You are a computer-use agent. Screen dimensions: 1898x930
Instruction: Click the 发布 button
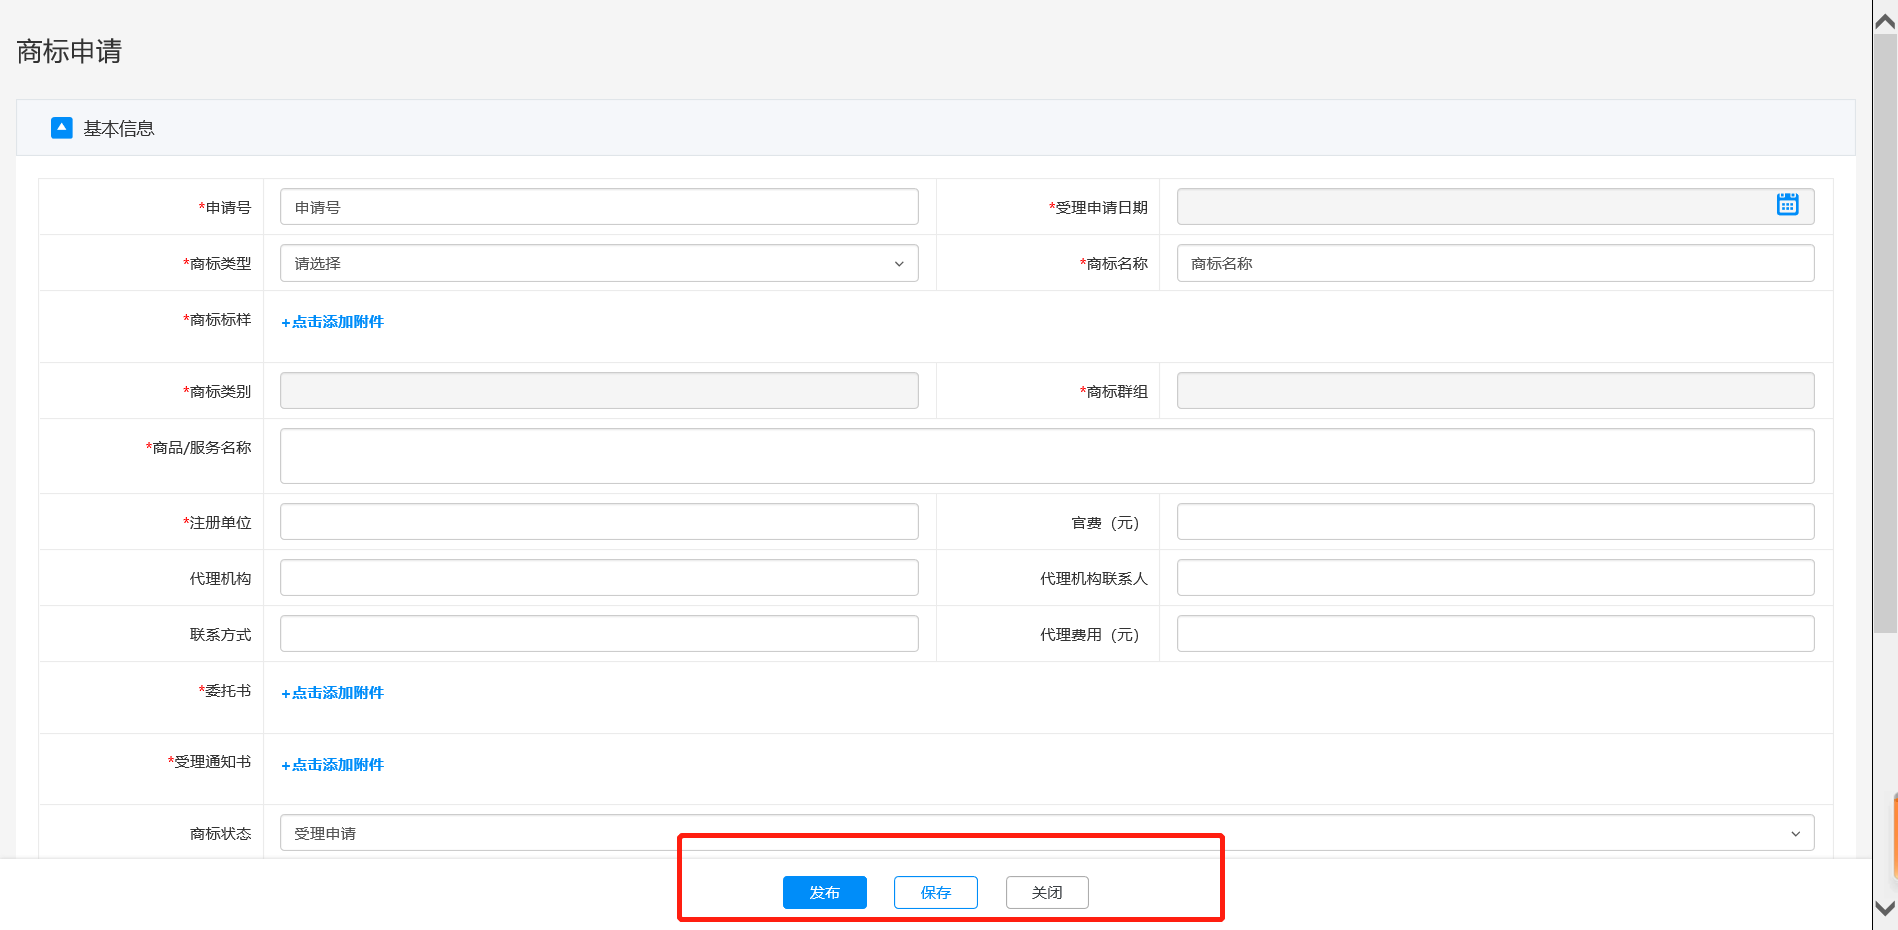(x=824, y=892)
